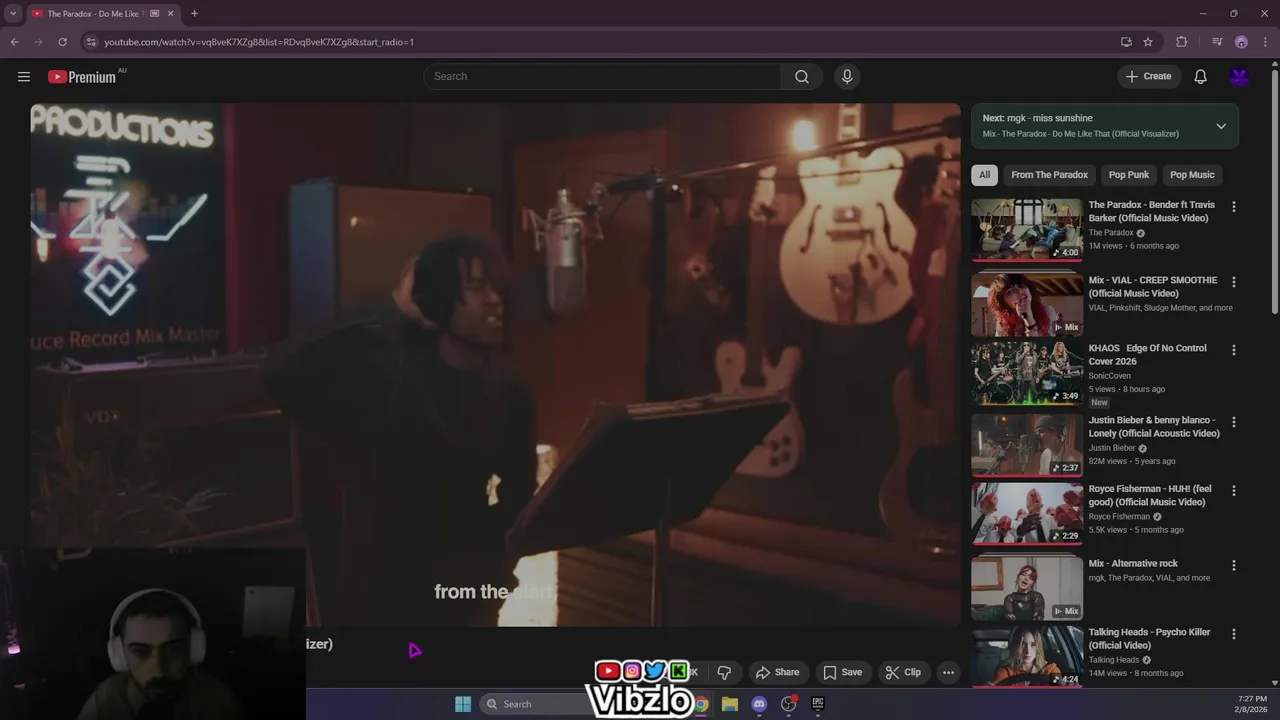Open options for Justin Bieber Lonely video
Viewport: 1280px width, 720px height.
1233,422
